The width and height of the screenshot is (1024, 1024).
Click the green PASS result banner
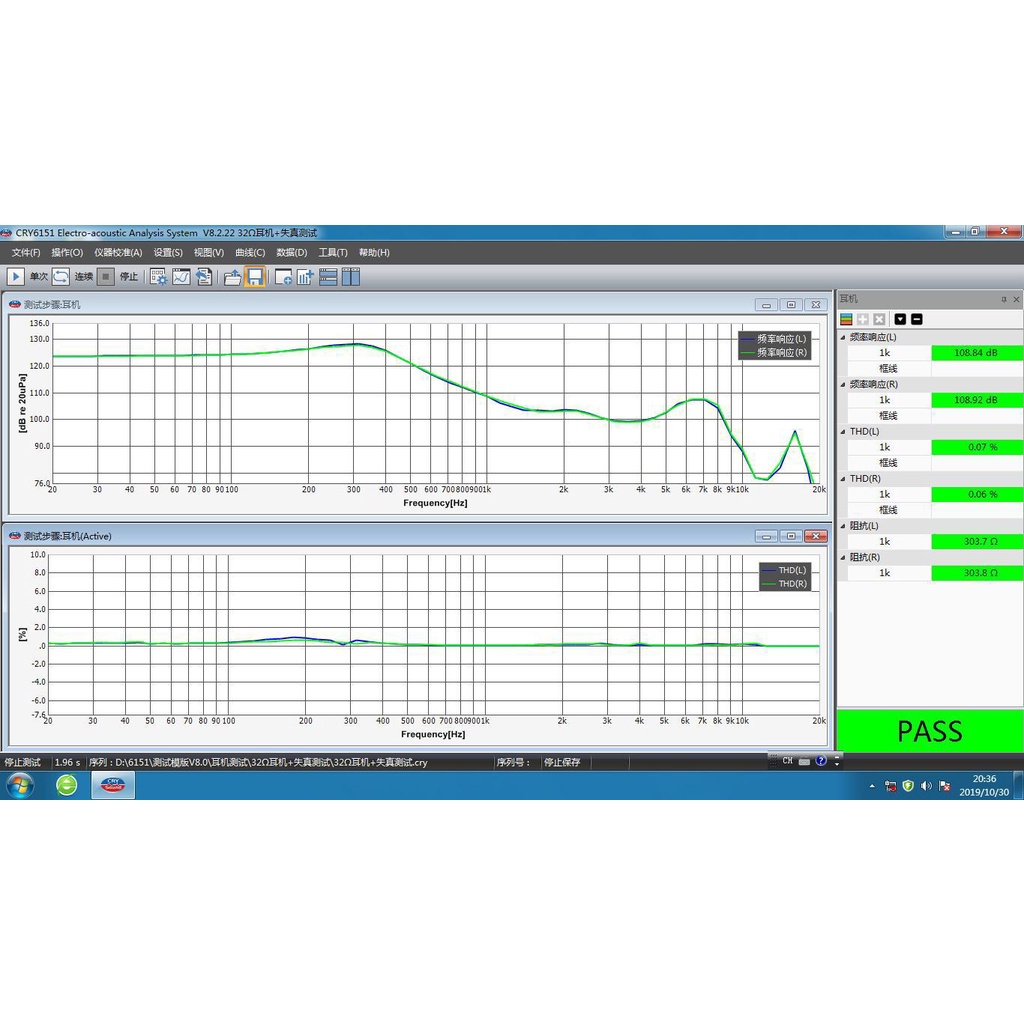click(x=929, y=731)
